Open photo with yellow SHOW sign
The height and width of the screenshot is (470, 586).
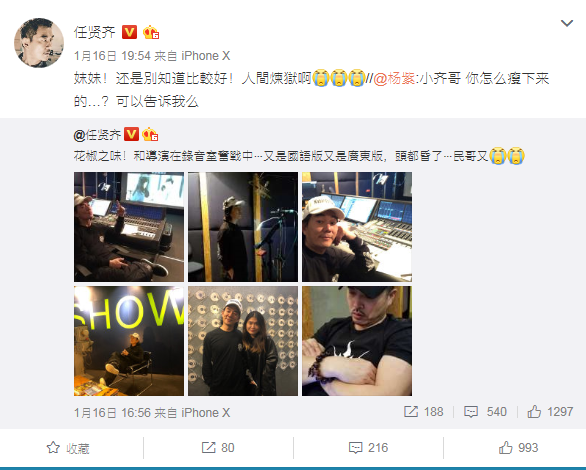click(x=129, y=341)
